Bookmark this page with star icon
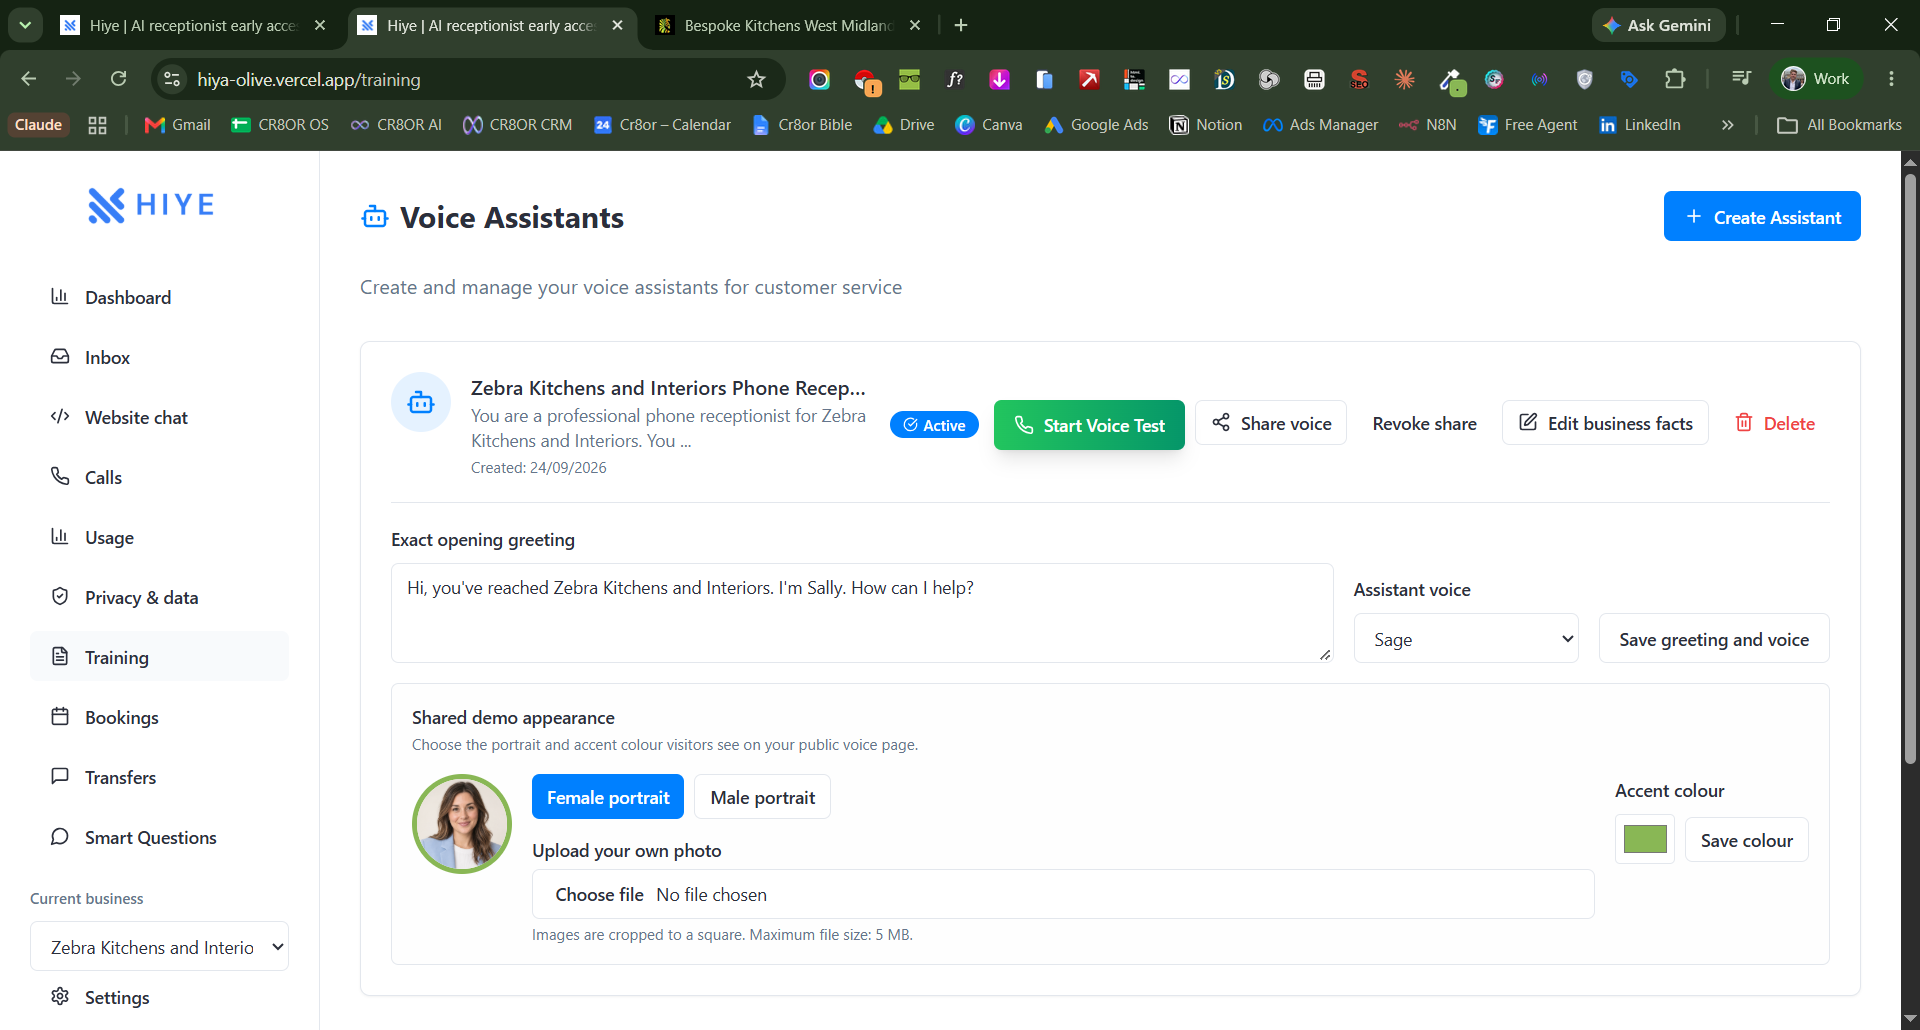Screen dimensions: 1920x1030 756,79
